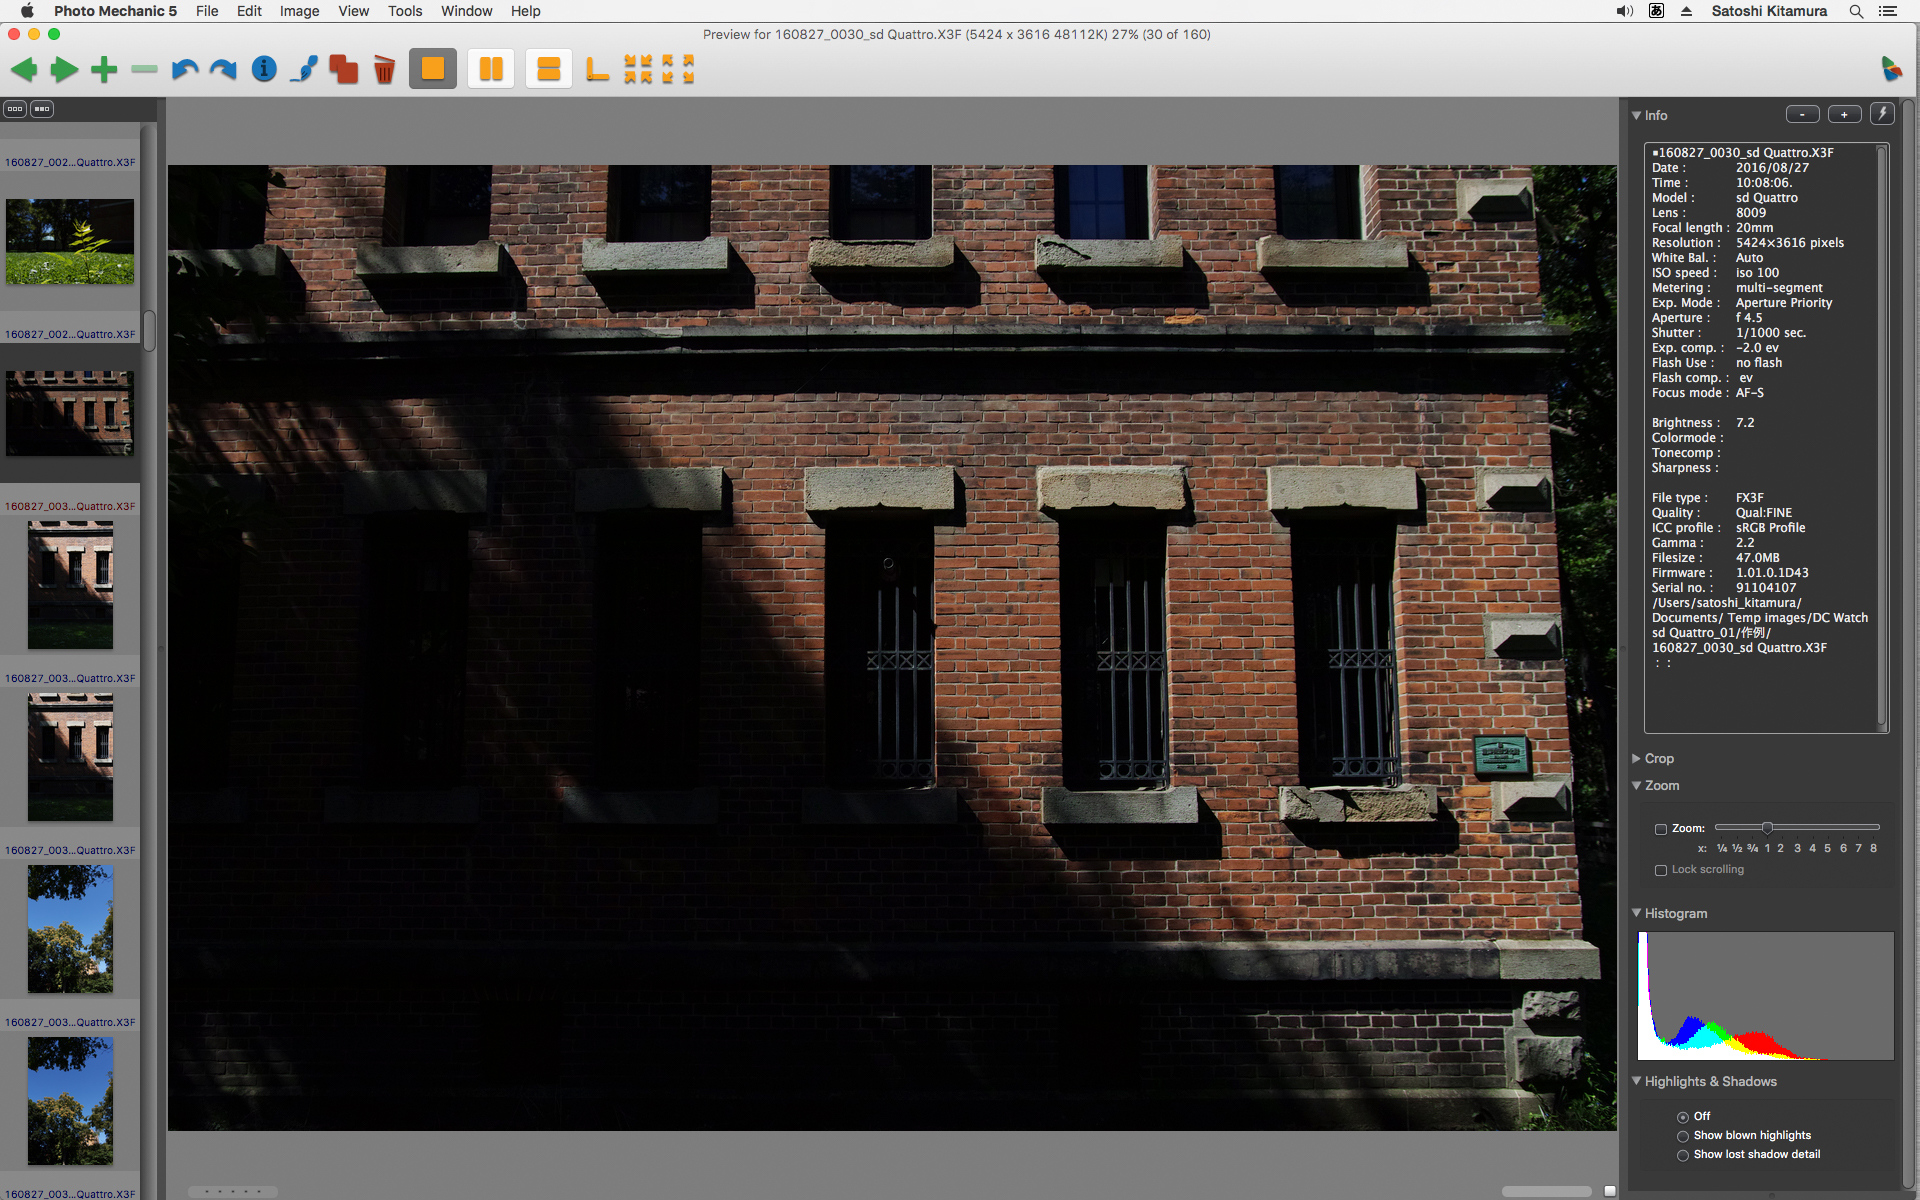Select Show lost shadow detail option

pyautogui.click(x=1683, y=1155)
